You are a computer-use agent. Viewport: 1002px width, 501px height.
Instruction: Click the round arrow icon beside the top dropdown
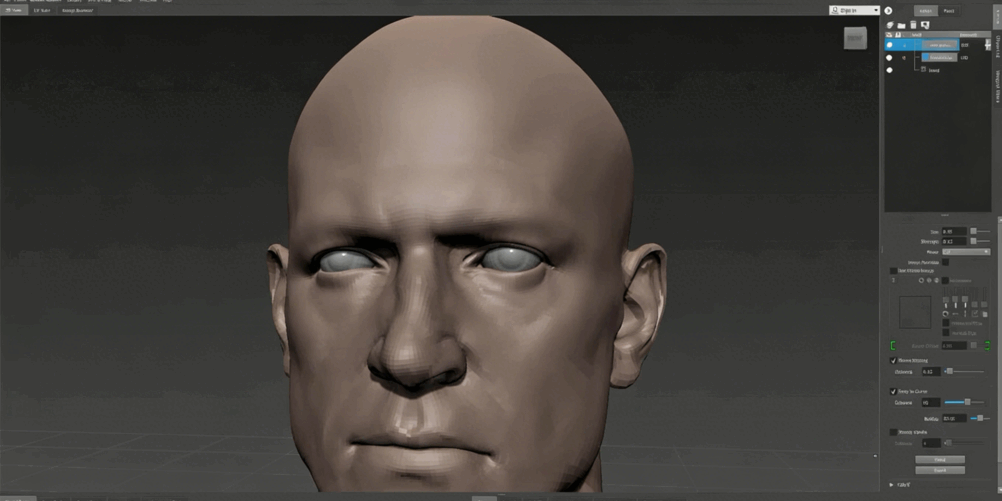(888, 11)
